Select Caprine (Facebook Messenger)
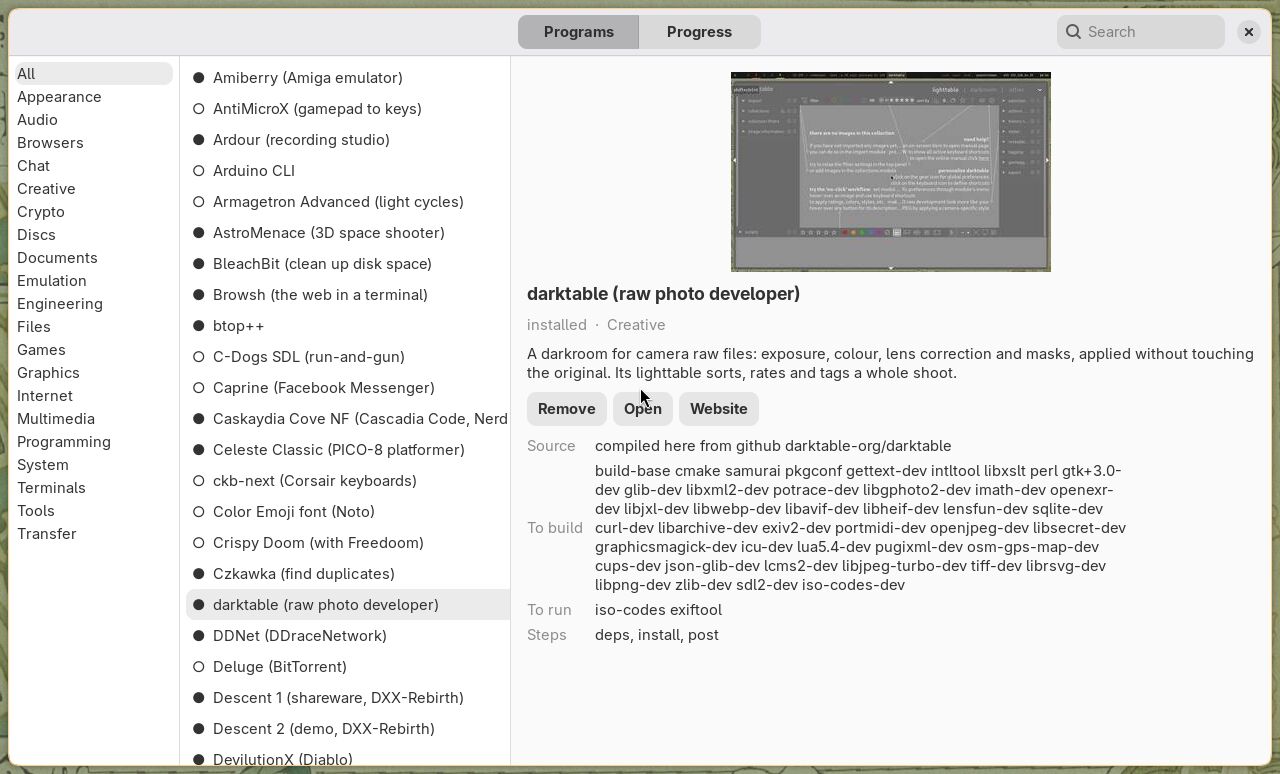 coord(347,388)
